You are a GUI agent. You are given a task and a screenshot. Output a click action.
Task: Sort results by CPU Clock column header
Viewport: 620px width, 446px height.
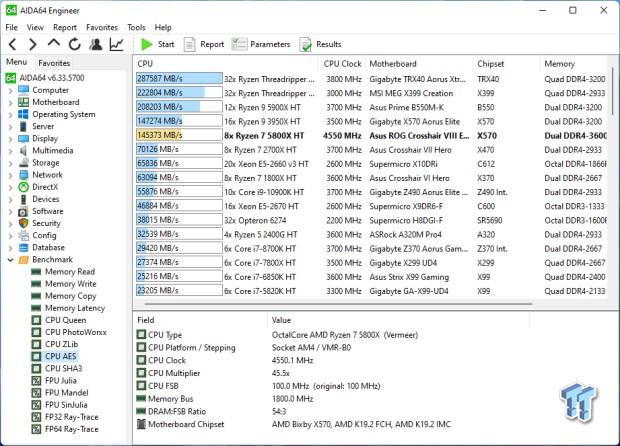343,63
